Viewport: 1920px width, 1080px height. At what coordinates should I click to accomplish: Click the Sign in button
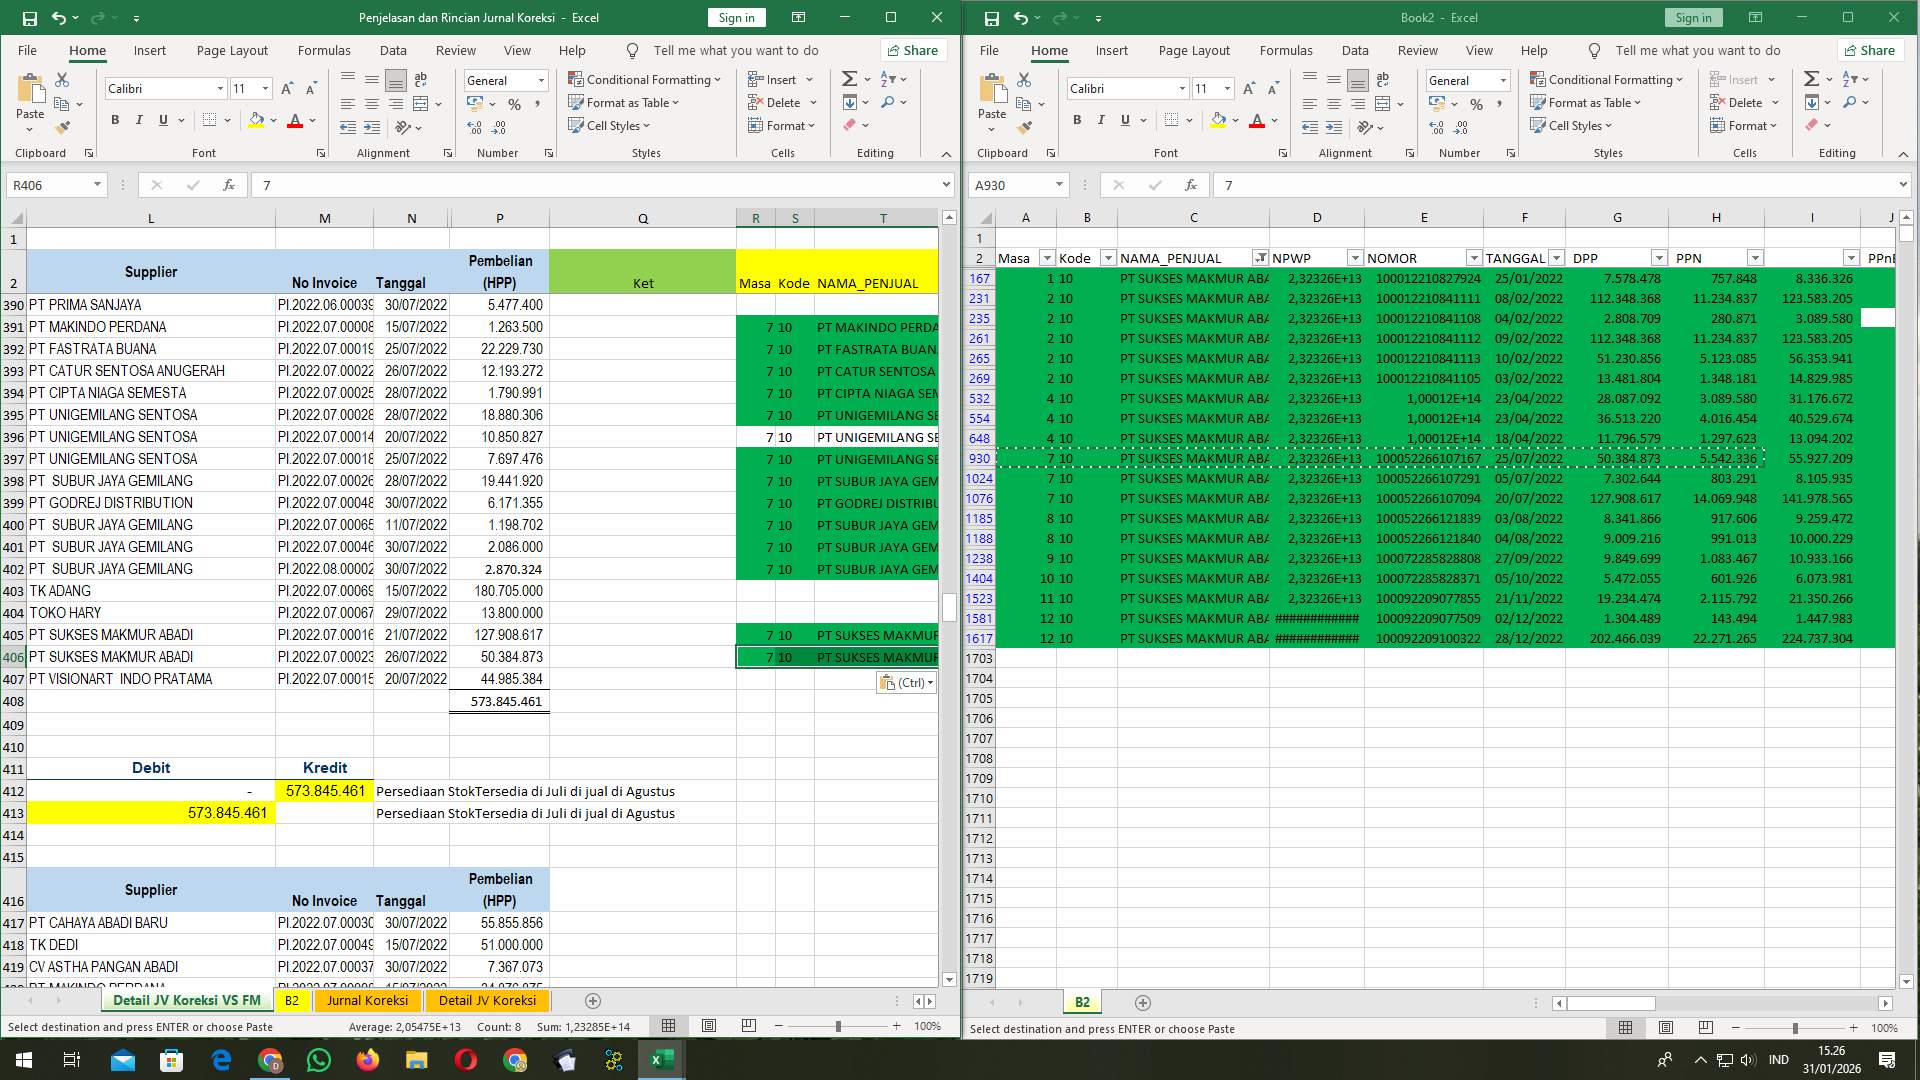[x=736, y=17]
